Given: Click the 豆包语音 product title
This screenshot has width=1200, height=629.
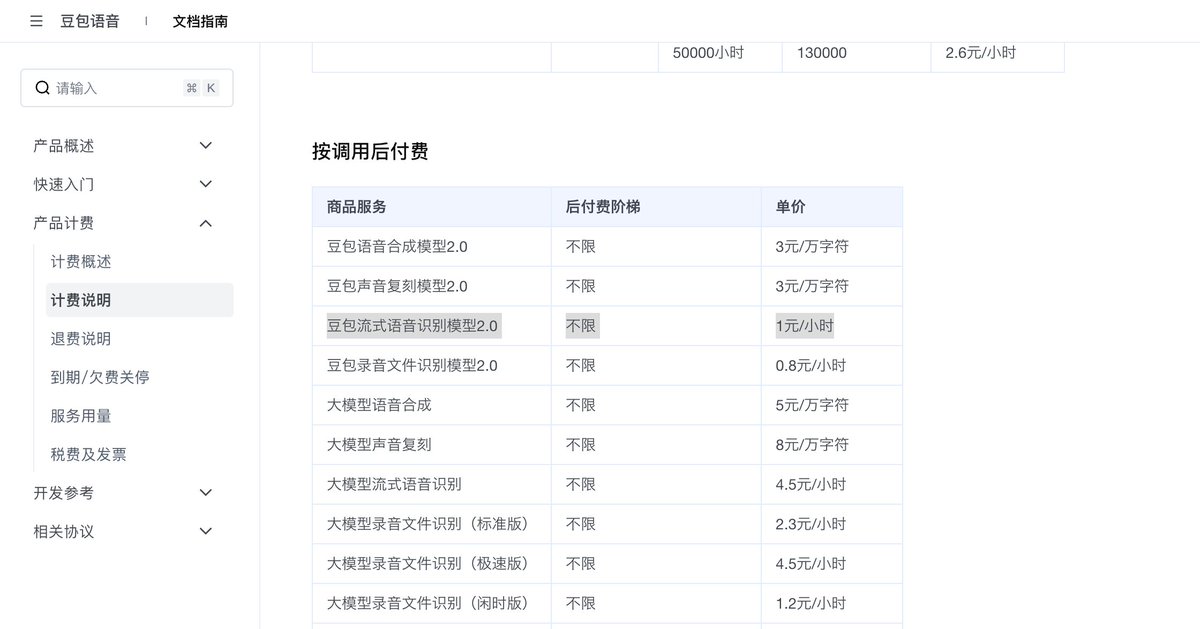Looking at the screenshot, I should [x=90, y=21].
